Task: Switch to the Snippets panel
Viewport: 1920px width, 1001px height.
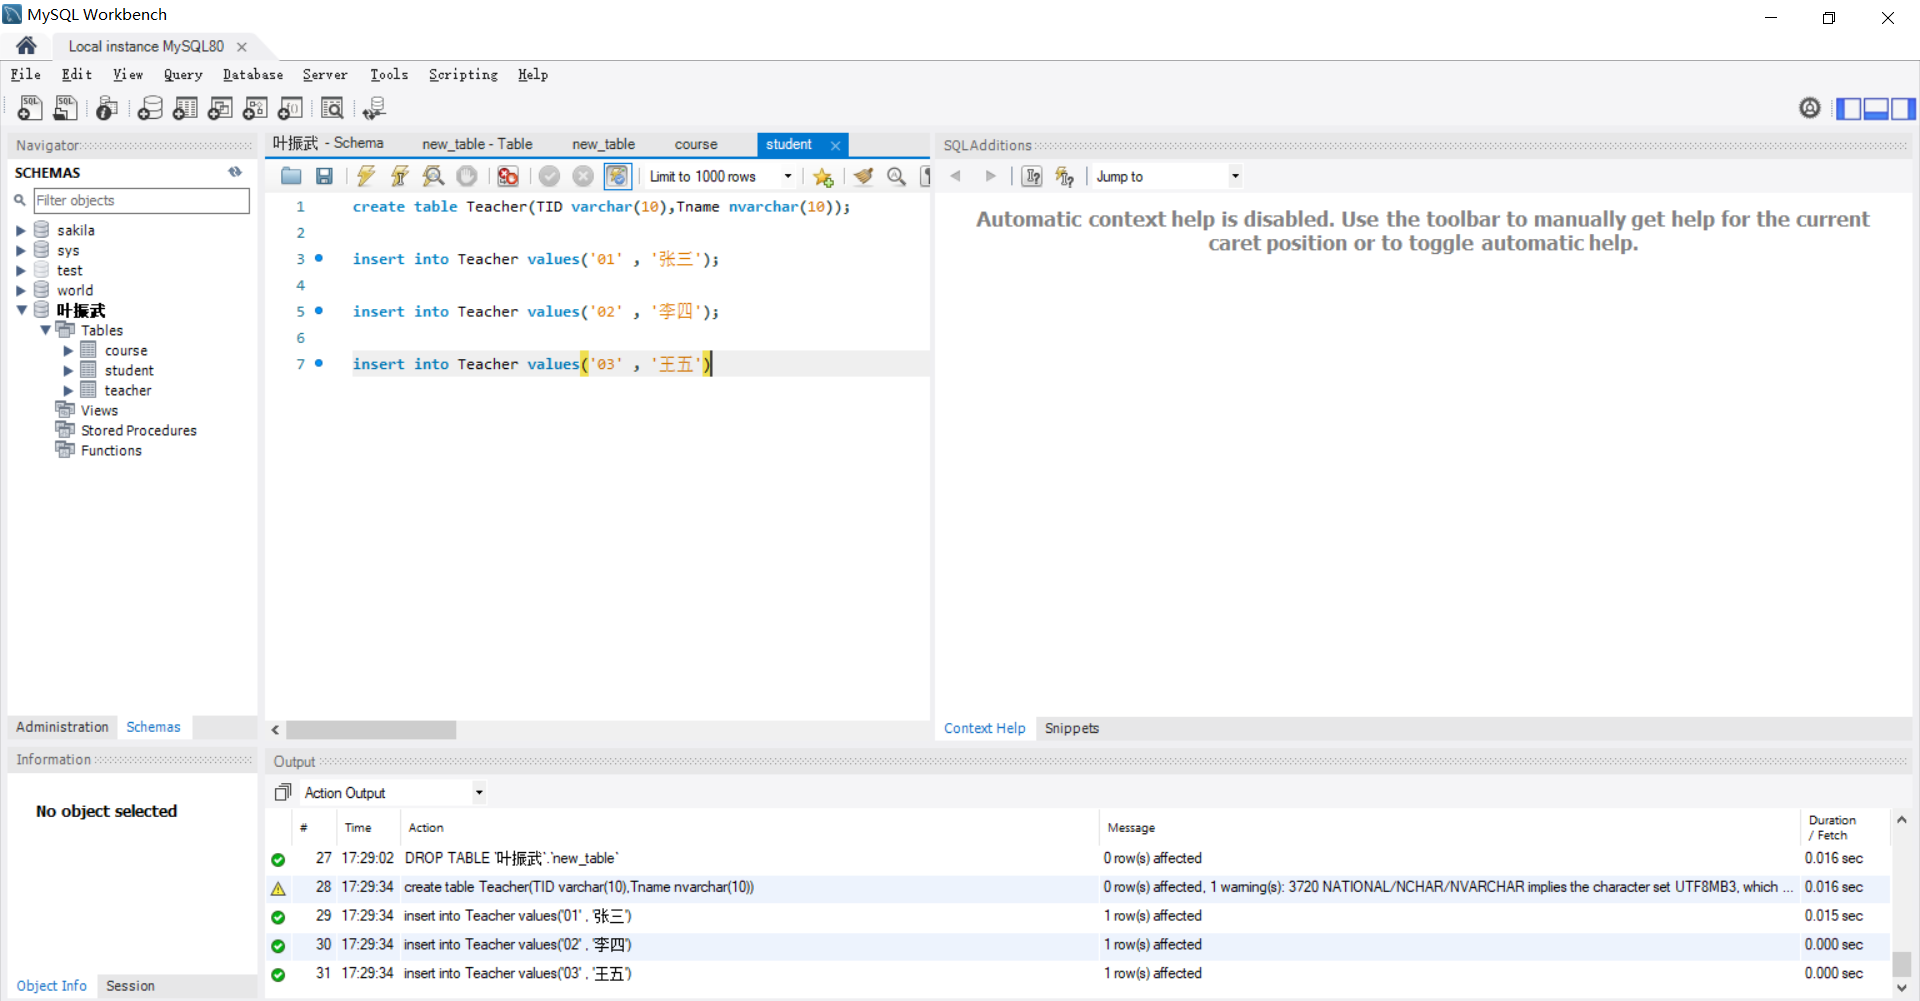Action: pos(1071,728)
